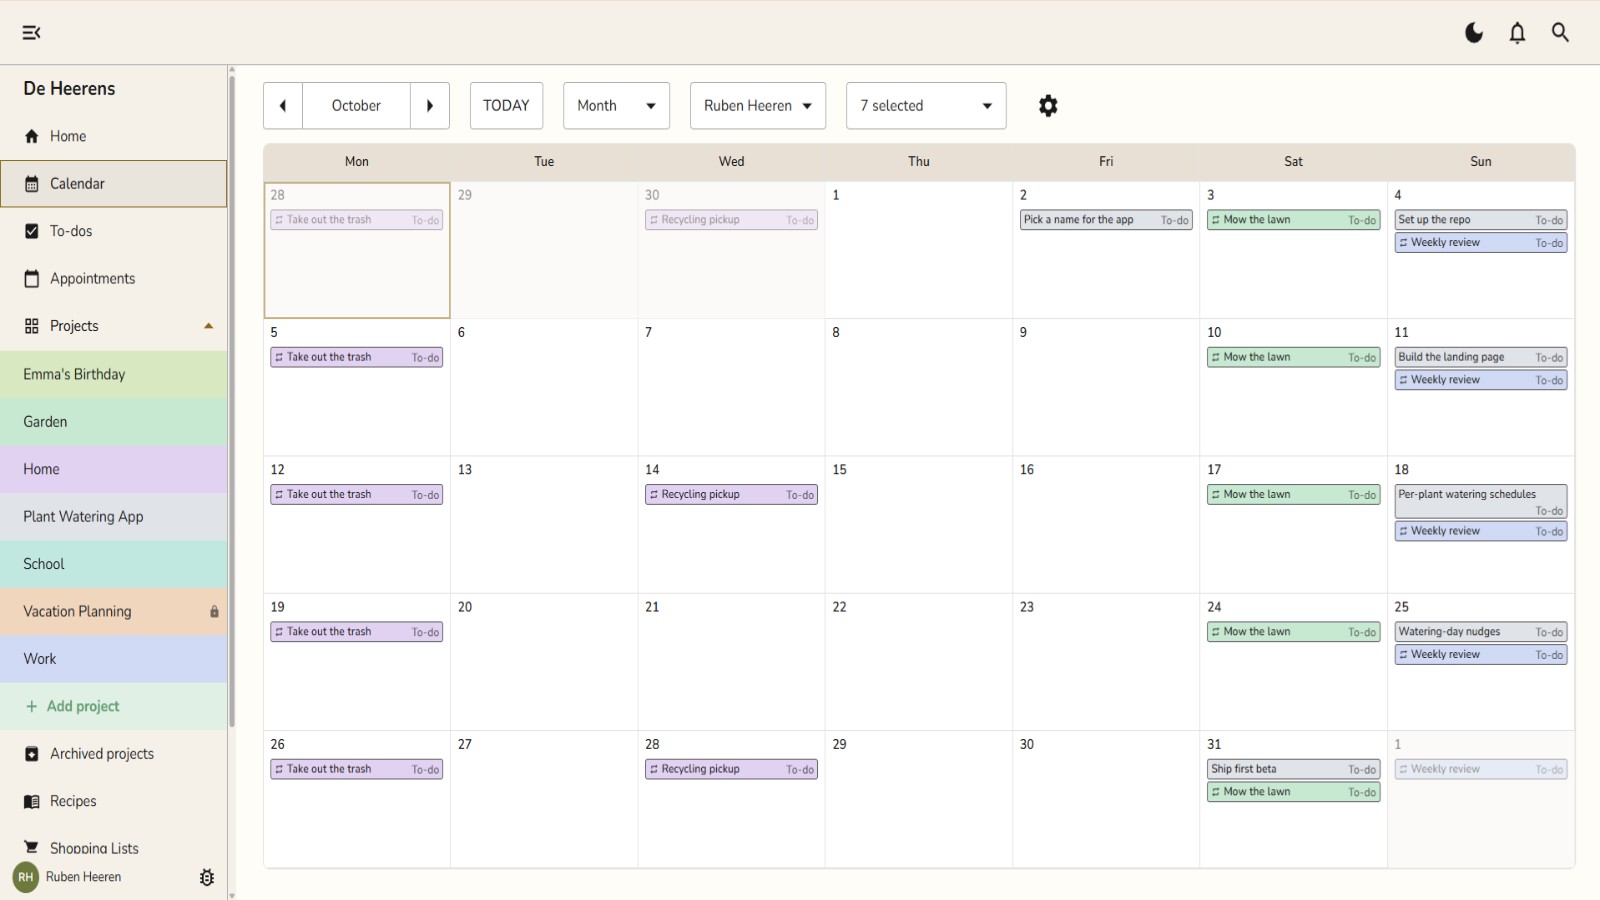Open the School project
Image resolution: width=1600 pixels, height=900 pixels.
point(114,564)
